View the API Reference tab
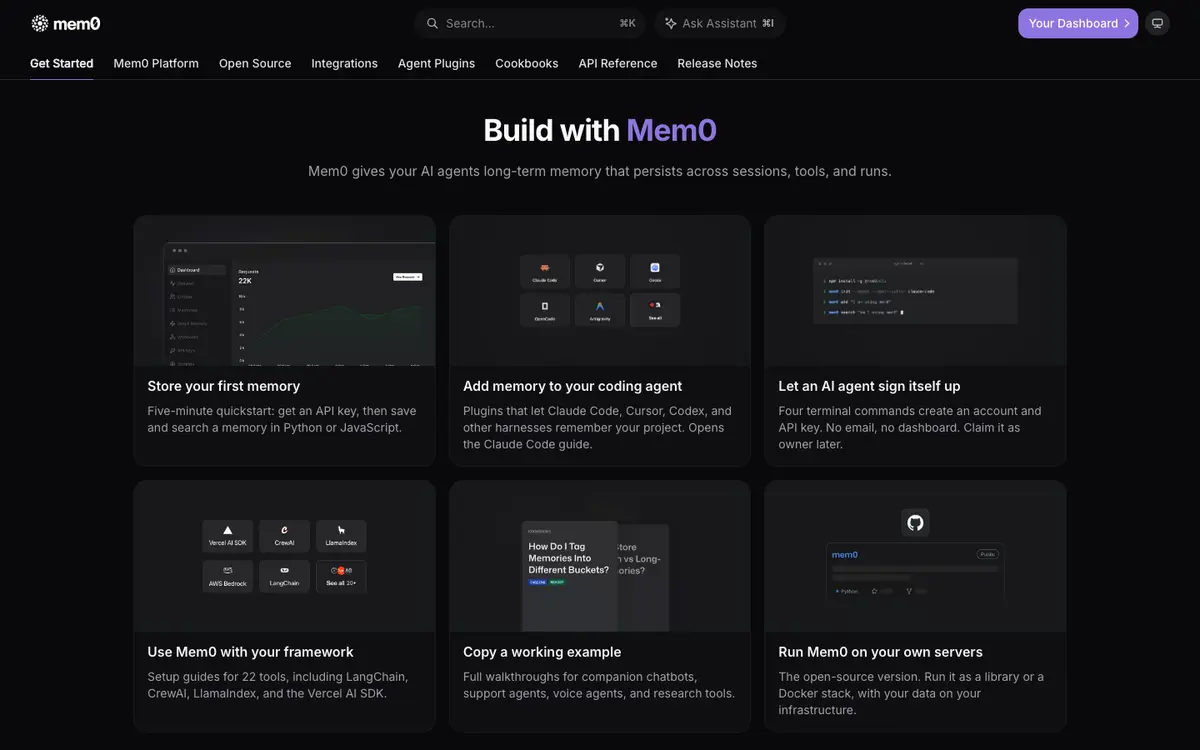The height and width of the screenshot is (750, 1200). (x=618, y=63)
